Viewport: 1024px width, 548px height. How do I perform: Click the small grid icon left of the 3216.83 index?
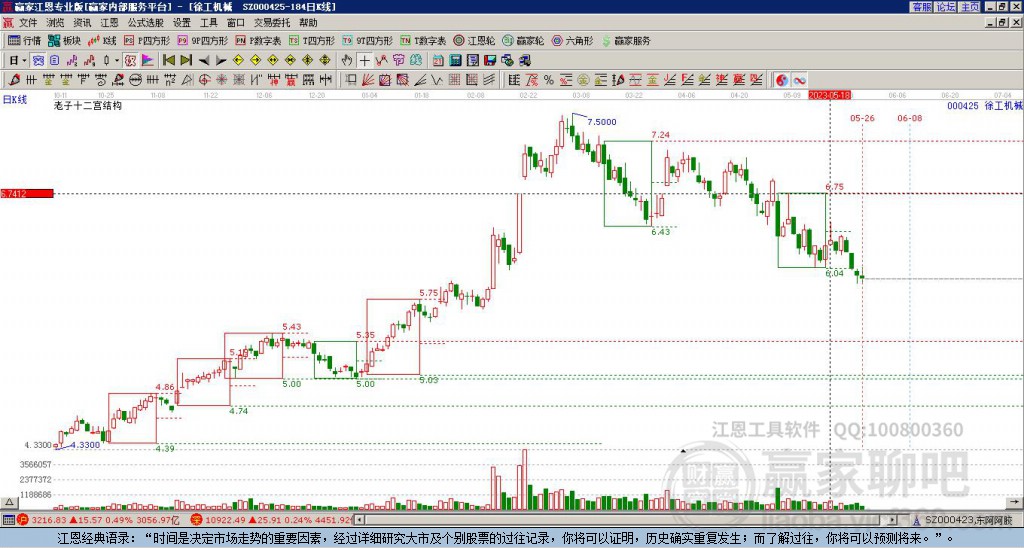(8, 520)
